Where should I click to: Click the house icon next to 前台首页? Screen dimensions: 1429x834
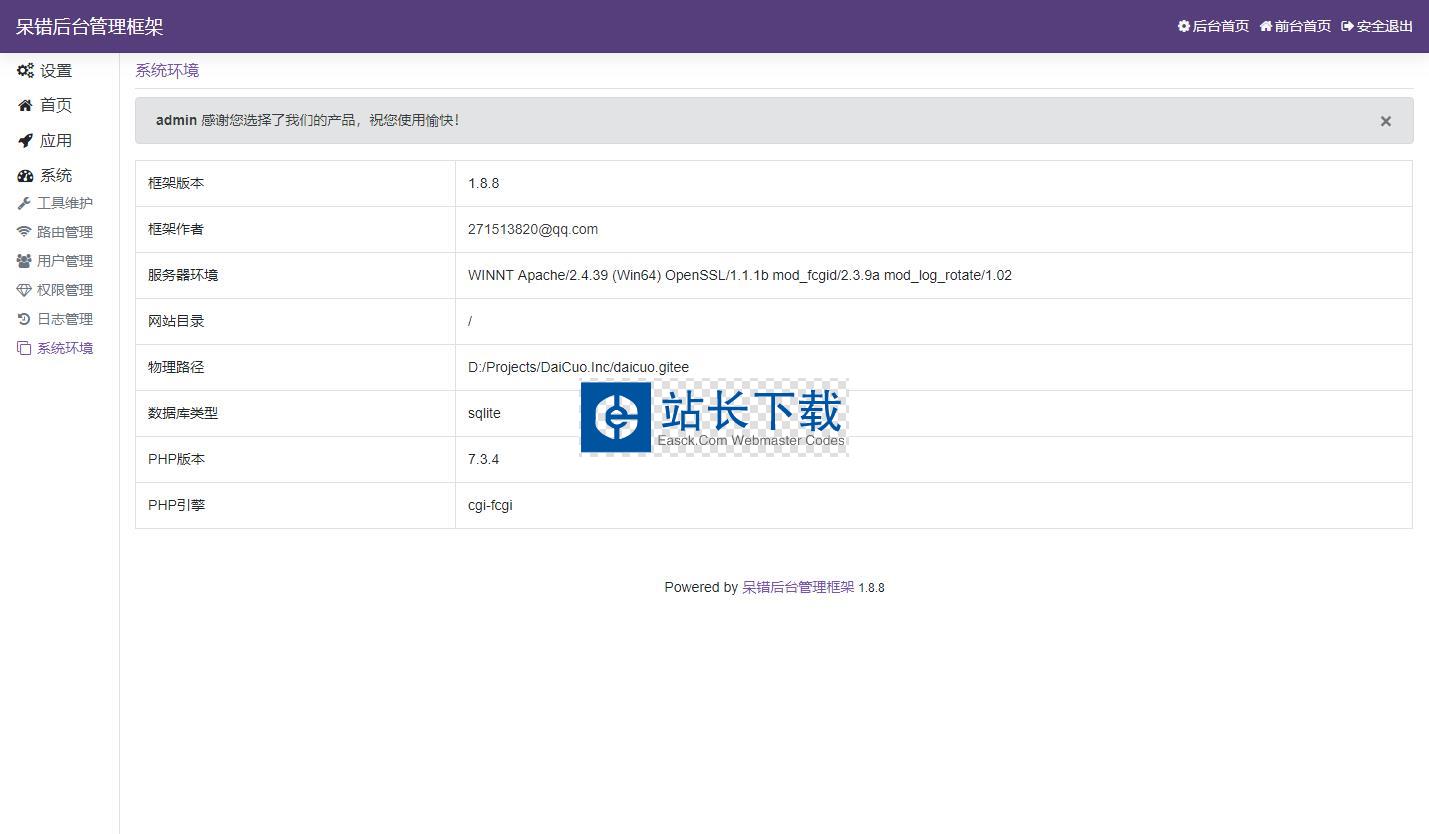tap(1266, 26)
